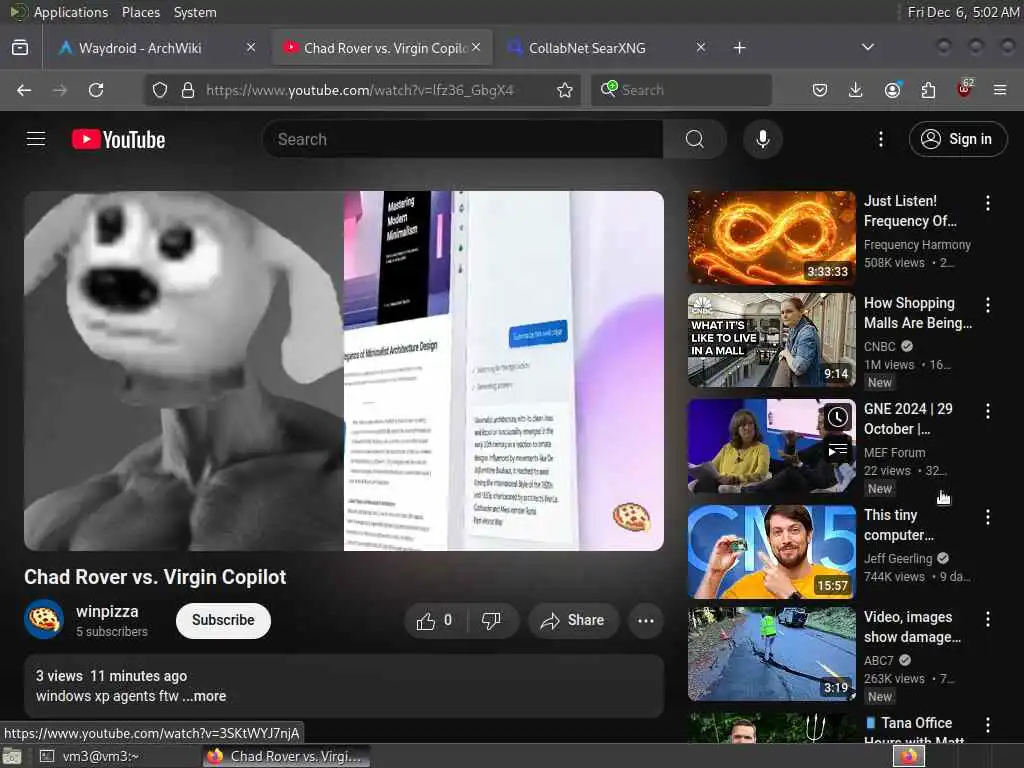View site security padlock info

click(x=188, y=90)
